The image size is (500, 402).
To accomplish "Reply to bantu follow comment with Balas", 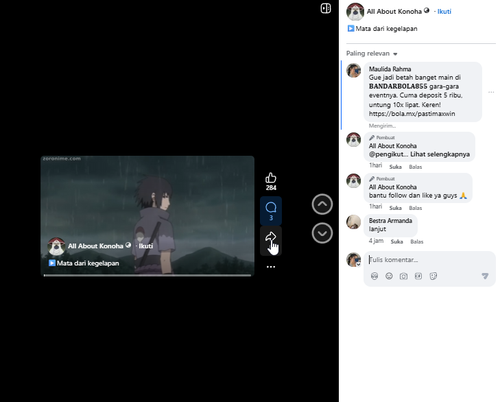I will (415, 208).
